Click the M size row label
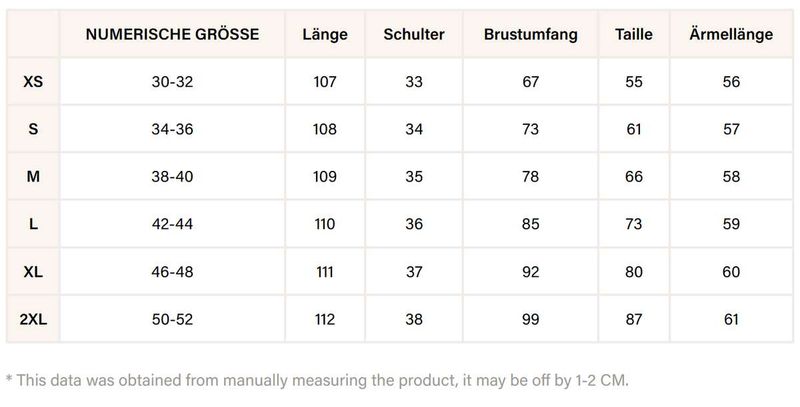Viewport: 800px width, 407px height. pyautogui.click(x=33, y=177)
